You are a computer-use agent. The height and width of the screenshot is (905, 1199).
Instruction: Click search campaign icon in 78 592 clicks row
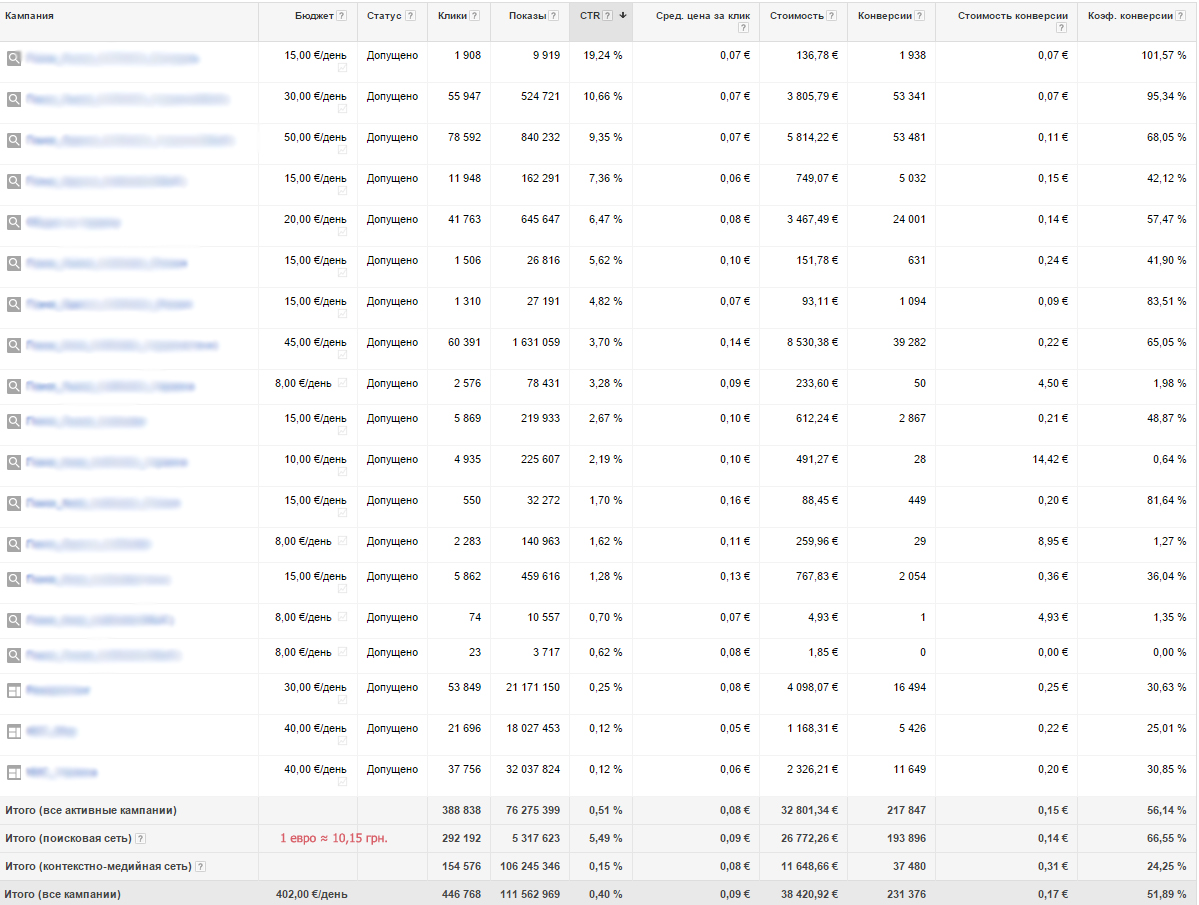click(x=14, y=141)
